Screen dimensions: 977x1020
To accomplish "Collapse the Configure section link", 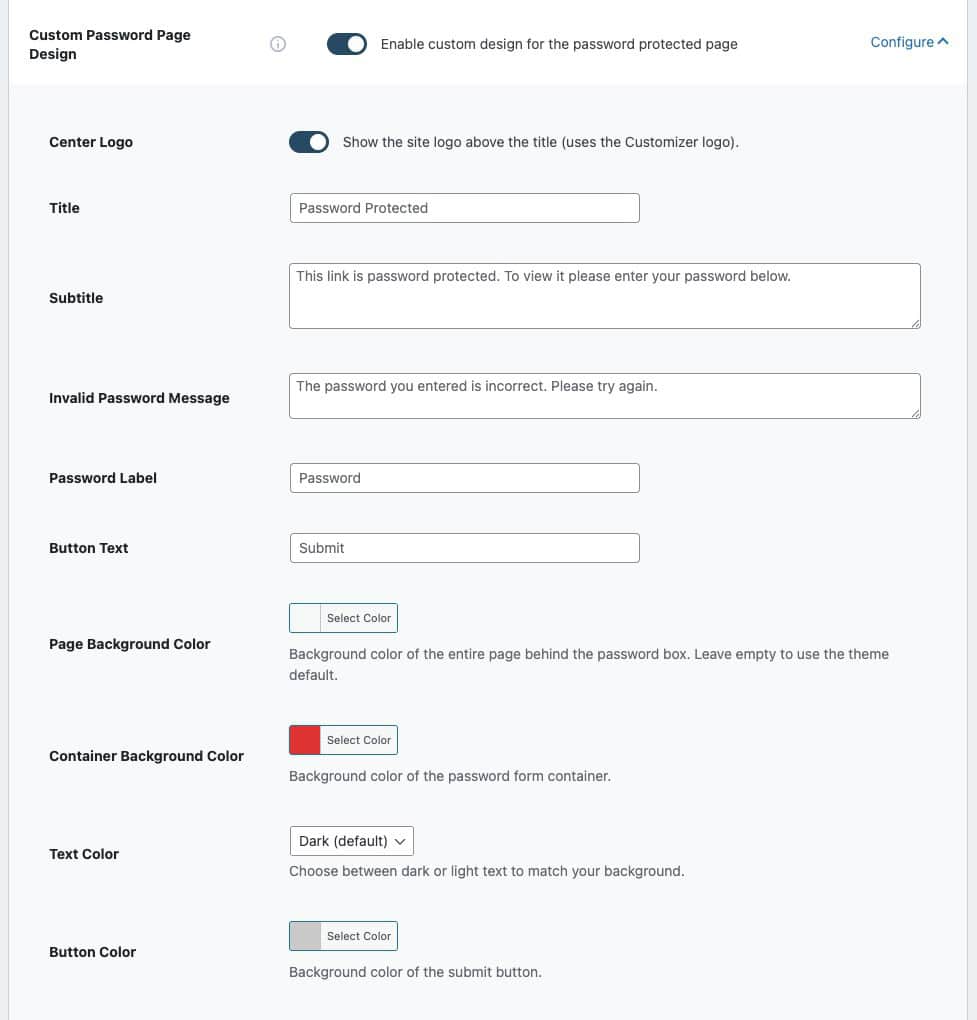I will click(902, 42).
